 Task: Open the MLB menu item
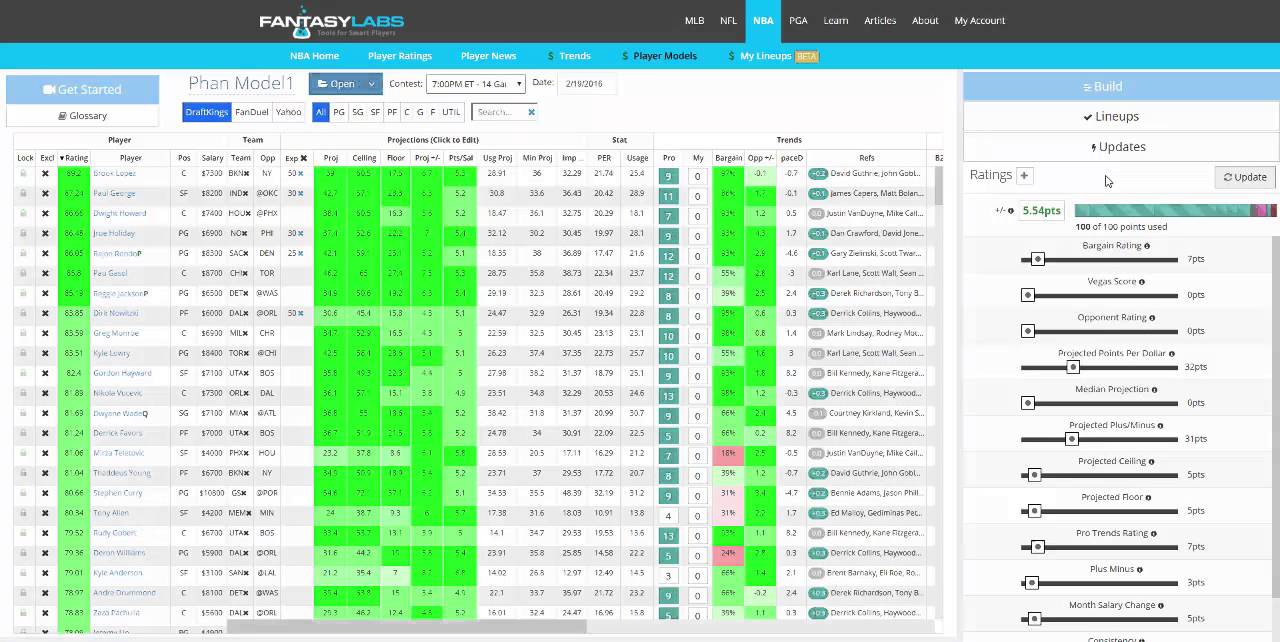pos(694,21)
